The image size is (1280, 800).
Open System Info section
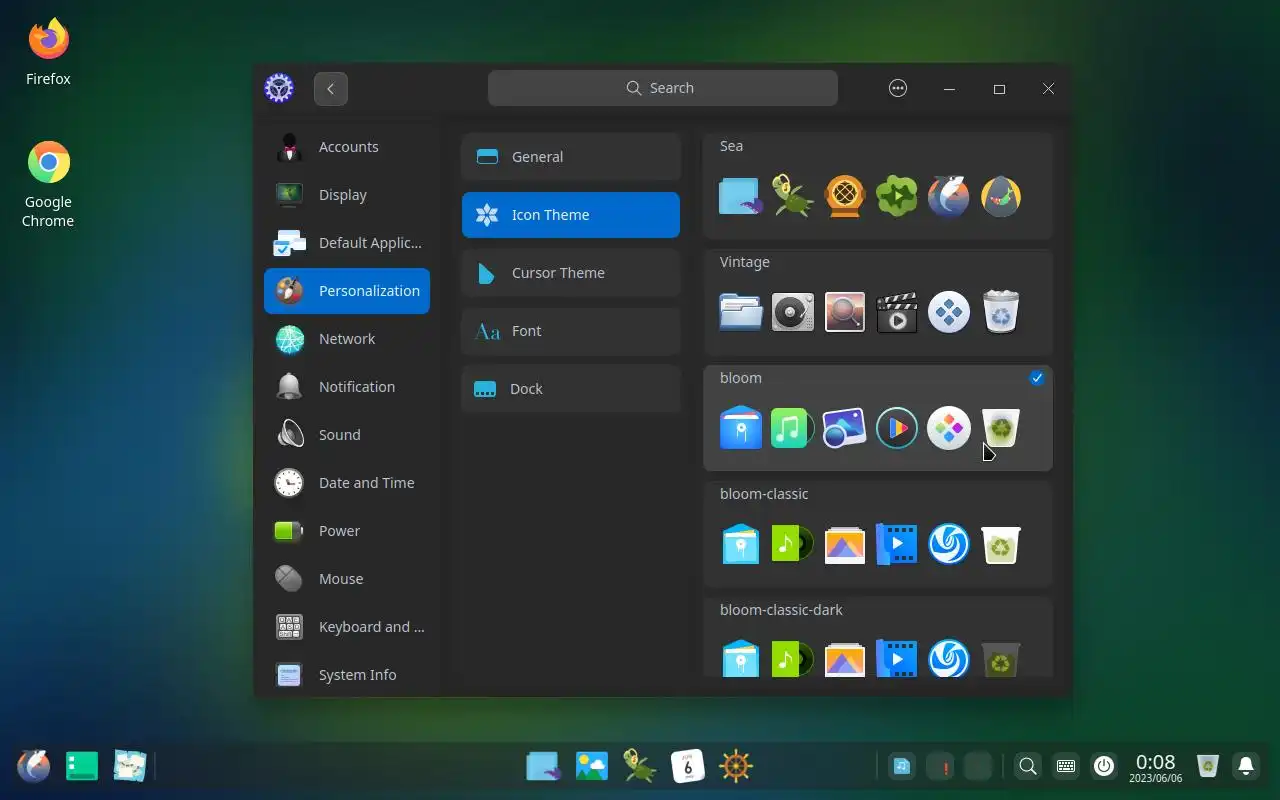[347, 675]
